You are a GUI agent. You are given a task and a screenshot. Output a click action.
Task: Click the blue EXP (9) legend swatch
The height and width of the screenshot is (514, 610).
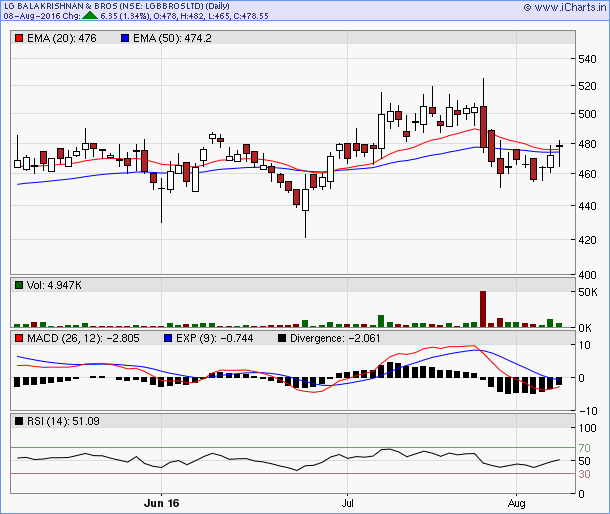tap(168, 338)
